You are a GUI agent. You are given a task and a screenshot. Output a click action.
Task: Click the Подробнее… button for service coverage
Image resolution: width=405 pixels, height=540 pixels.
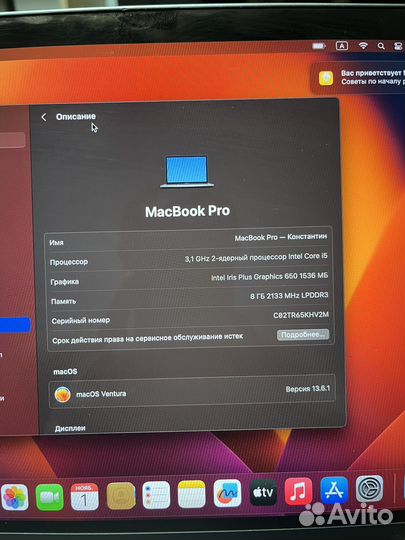(x=303, y=335)
